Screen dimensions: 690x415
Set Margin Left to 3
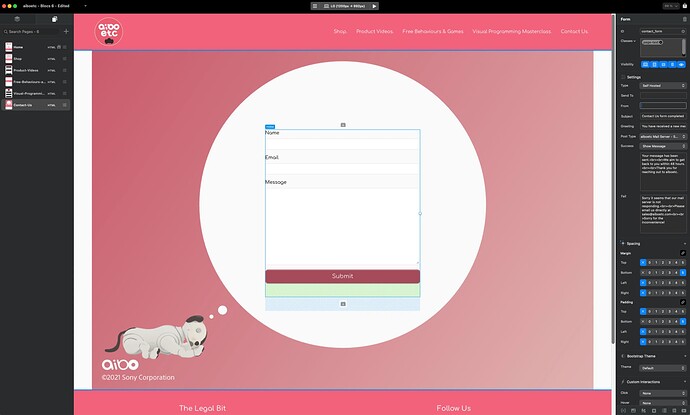coord(670,283)
